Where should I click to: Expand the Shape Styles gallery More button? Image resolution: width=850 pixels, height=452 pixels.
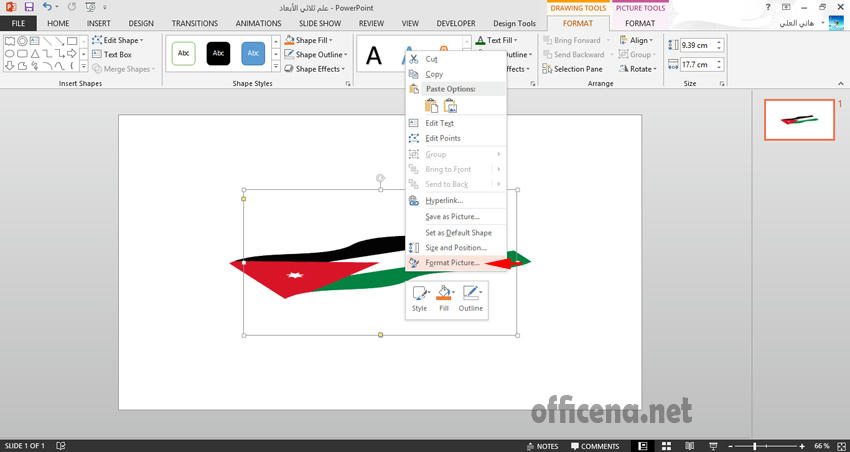tap(275, 67)
